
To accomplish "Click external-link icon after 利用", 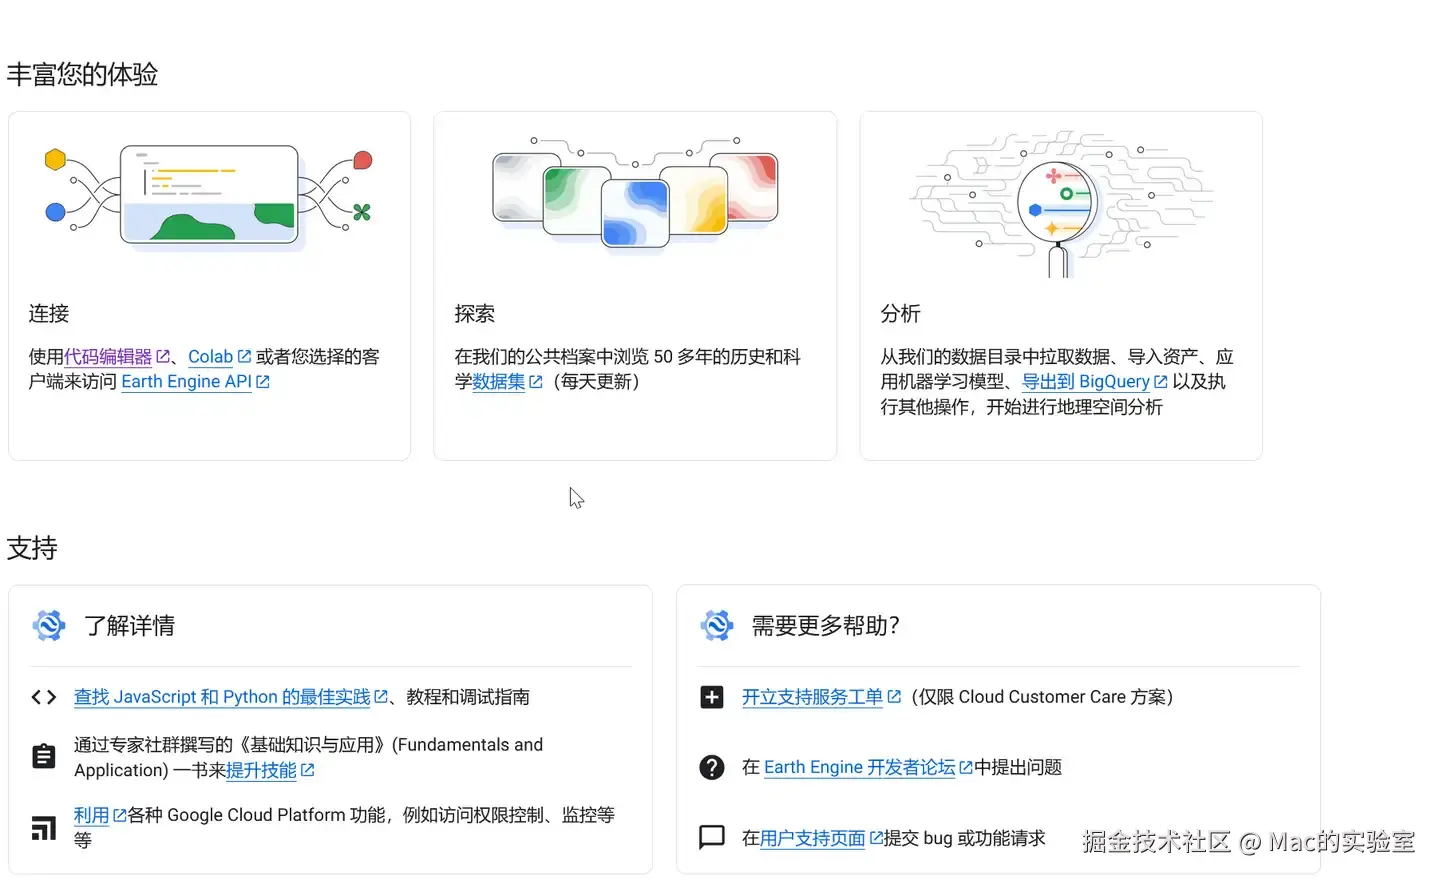I will tap(120, 815).
